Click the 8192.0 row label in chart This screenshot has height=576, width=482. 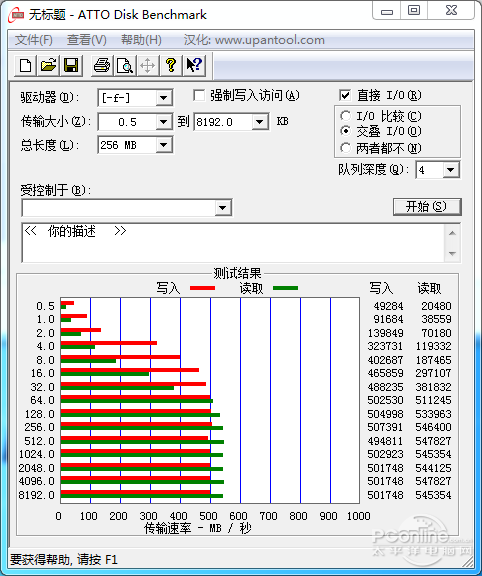pyautogui.click(x=36, y=495)
